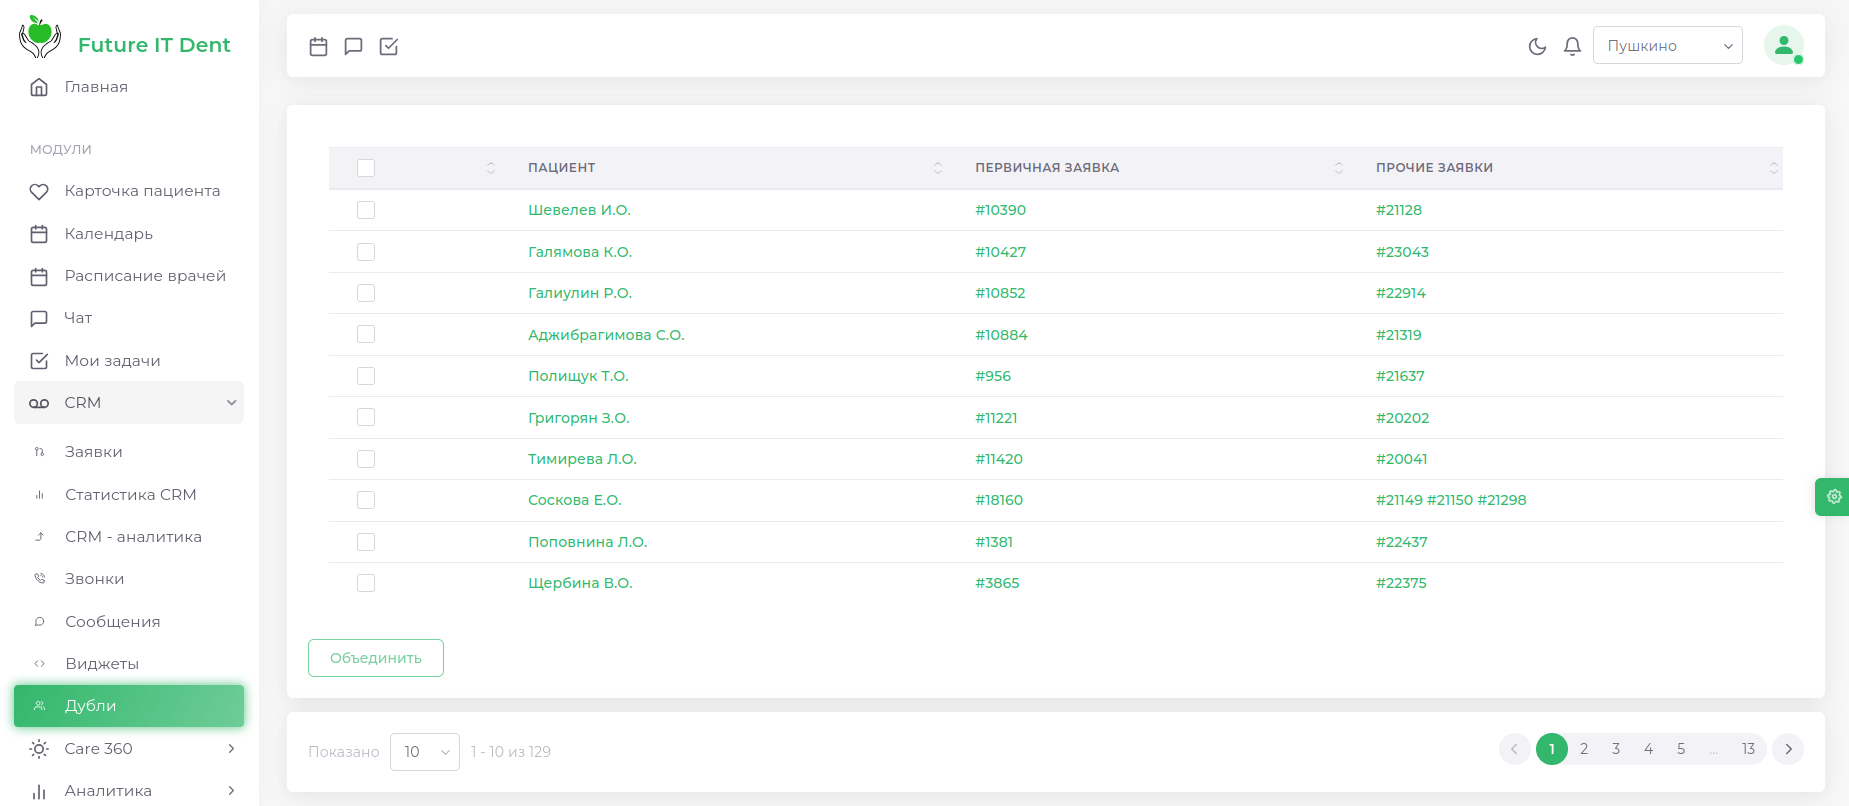Open user profile avatar

coord(1783,45)
